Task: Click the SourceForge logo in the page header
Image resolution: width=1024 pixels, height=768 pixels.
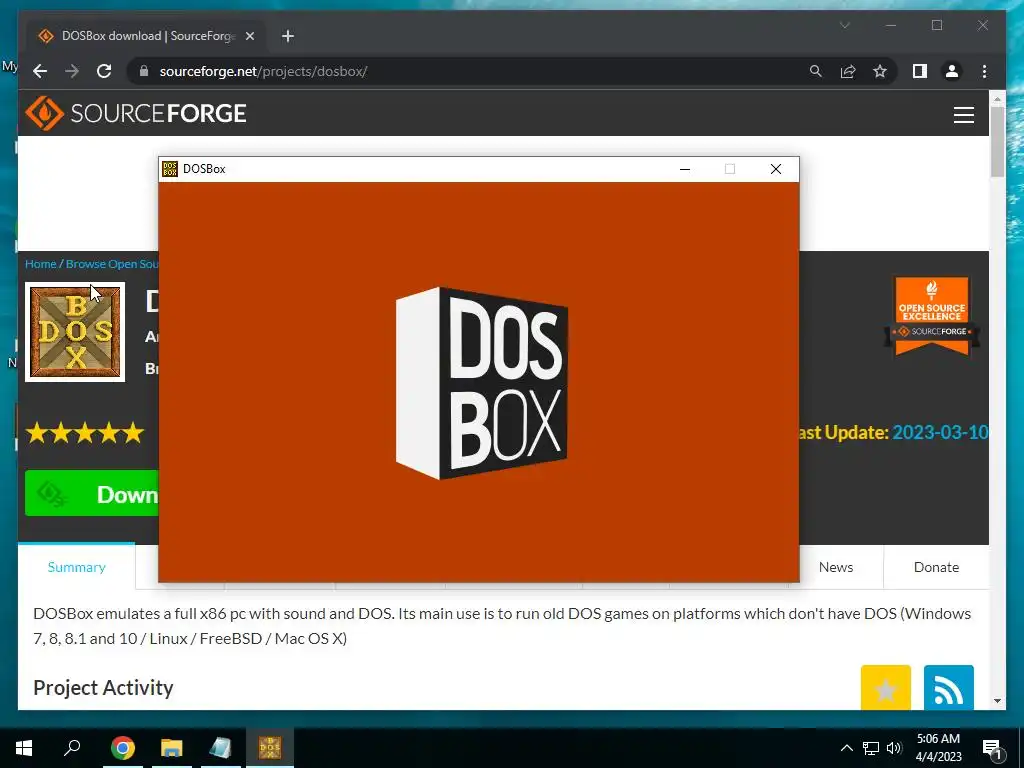Action: coord(136,113)
